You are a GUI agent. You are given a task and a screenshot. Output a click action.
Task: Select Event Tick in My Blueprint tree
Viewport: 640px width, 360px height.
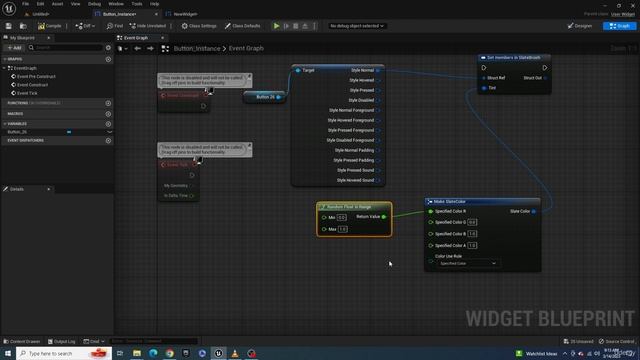point(27,93)
